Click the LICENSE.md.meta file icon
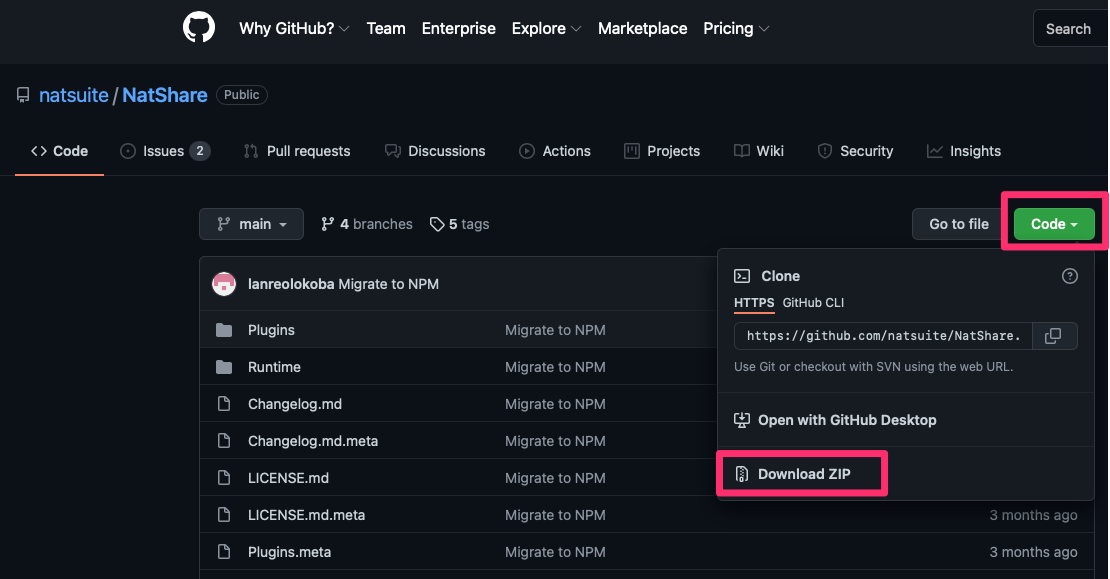This screenshot has height=579, width=1110. [x=224, y=515]
